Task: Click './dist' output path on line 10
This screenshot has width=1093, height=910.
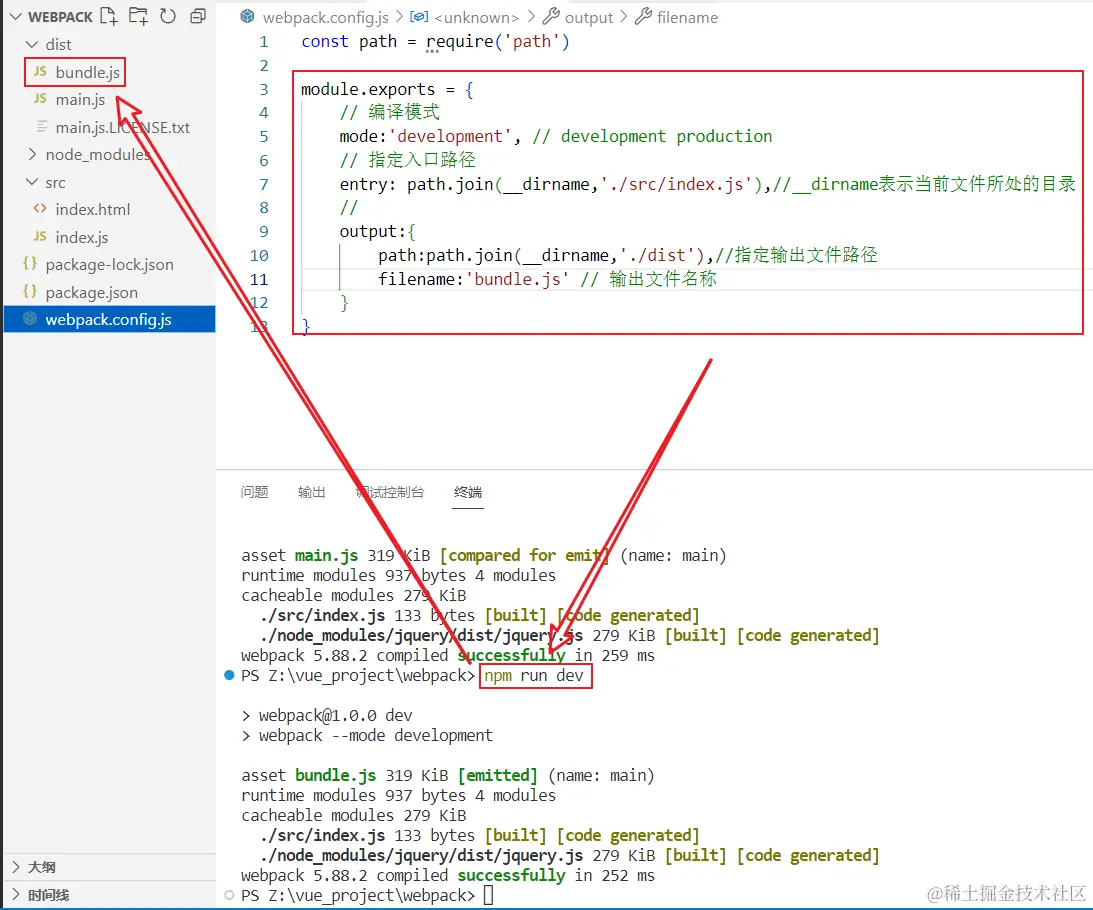Action: (x=657, y=255)
